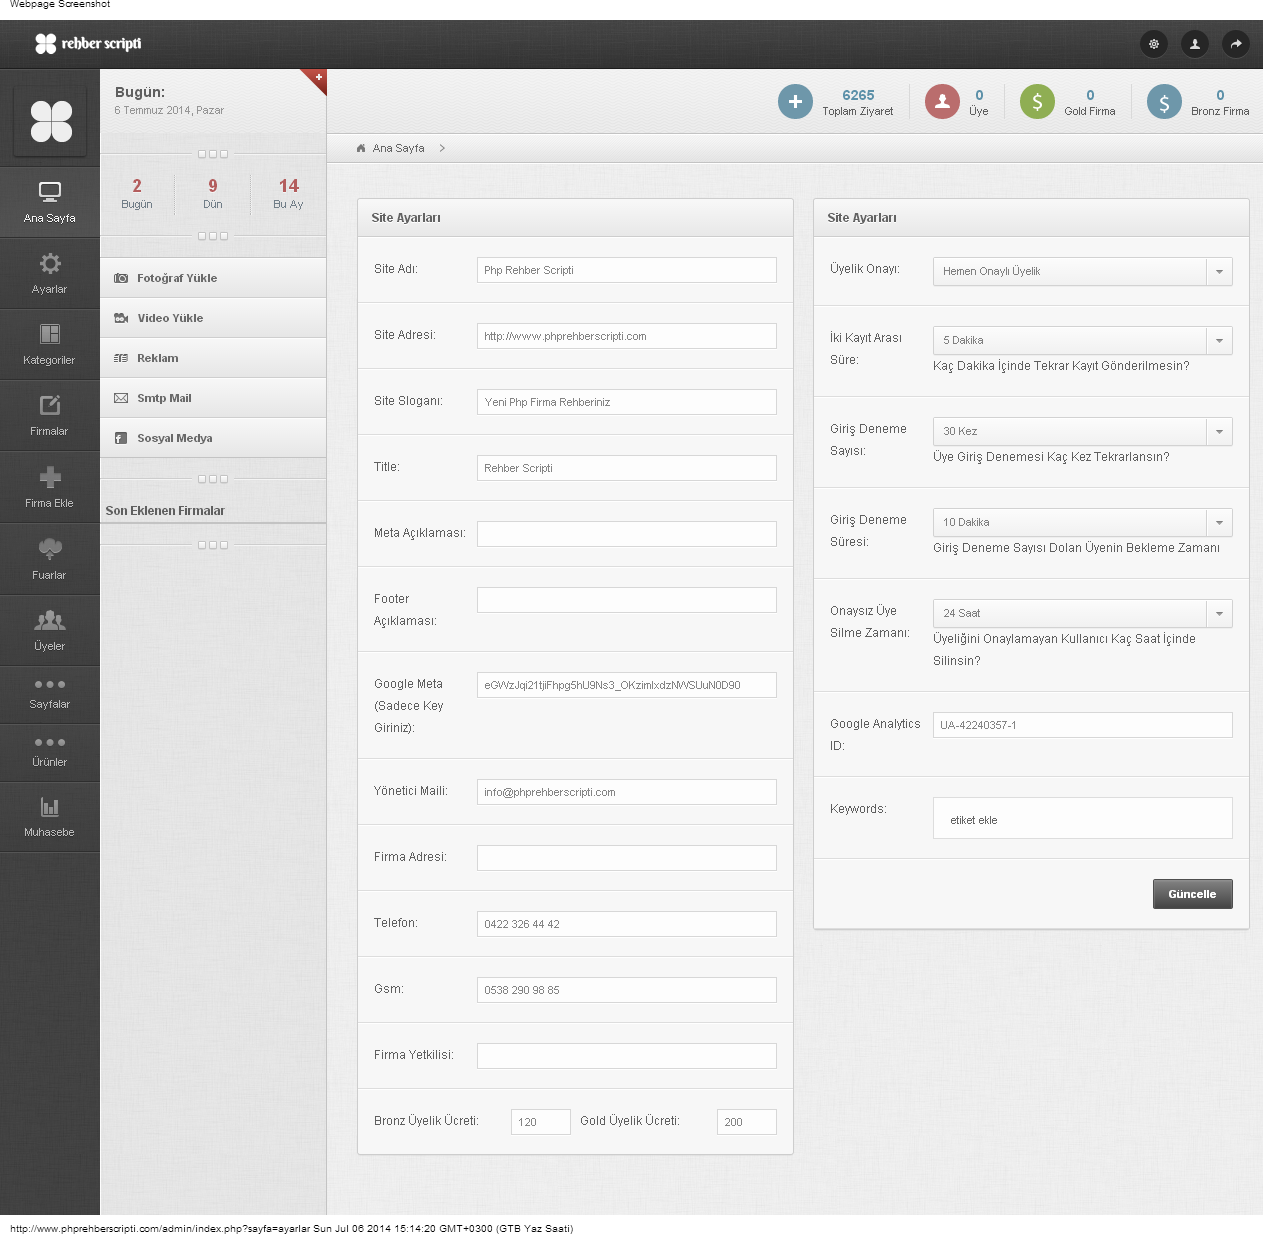Open Fuarlar in the sidebar
1263x1235 pixels.
tap(50, 560)
